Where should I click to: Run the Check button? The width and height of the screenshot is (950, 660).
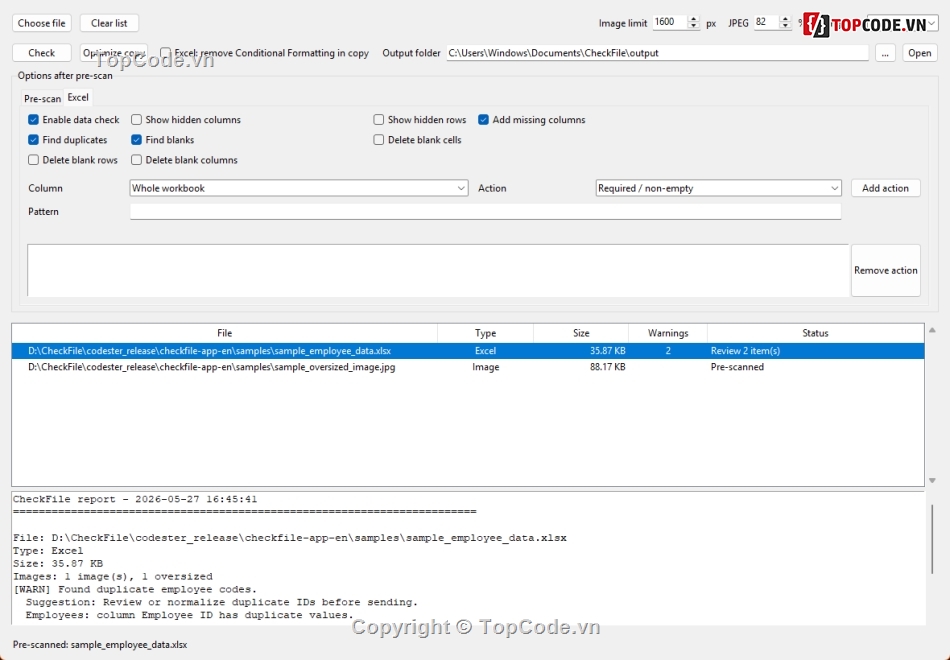click(42, 53)
